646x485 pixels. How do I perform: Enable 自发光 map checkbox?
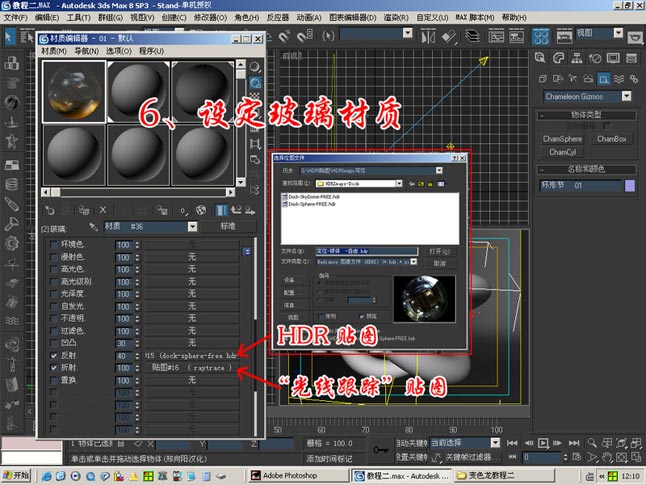click(54, 307)
